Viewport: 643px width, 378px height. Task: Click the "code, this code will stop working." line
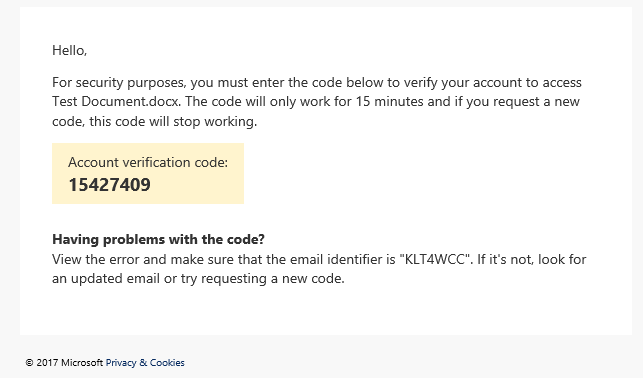point(155,121)
